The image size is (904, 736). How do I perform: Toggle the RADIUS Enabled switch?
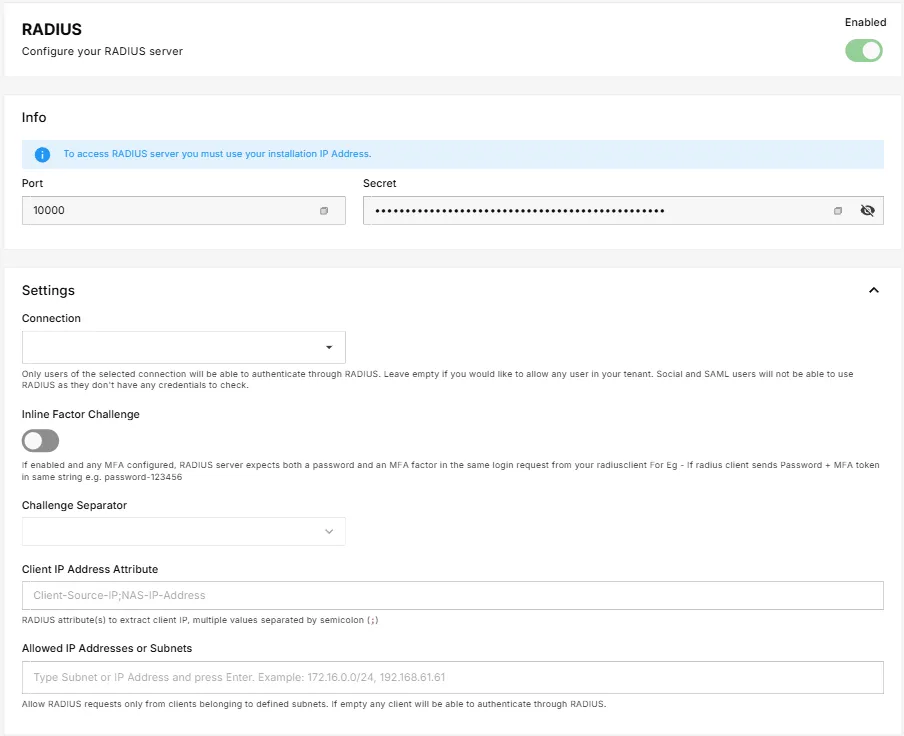click(864, 50)
